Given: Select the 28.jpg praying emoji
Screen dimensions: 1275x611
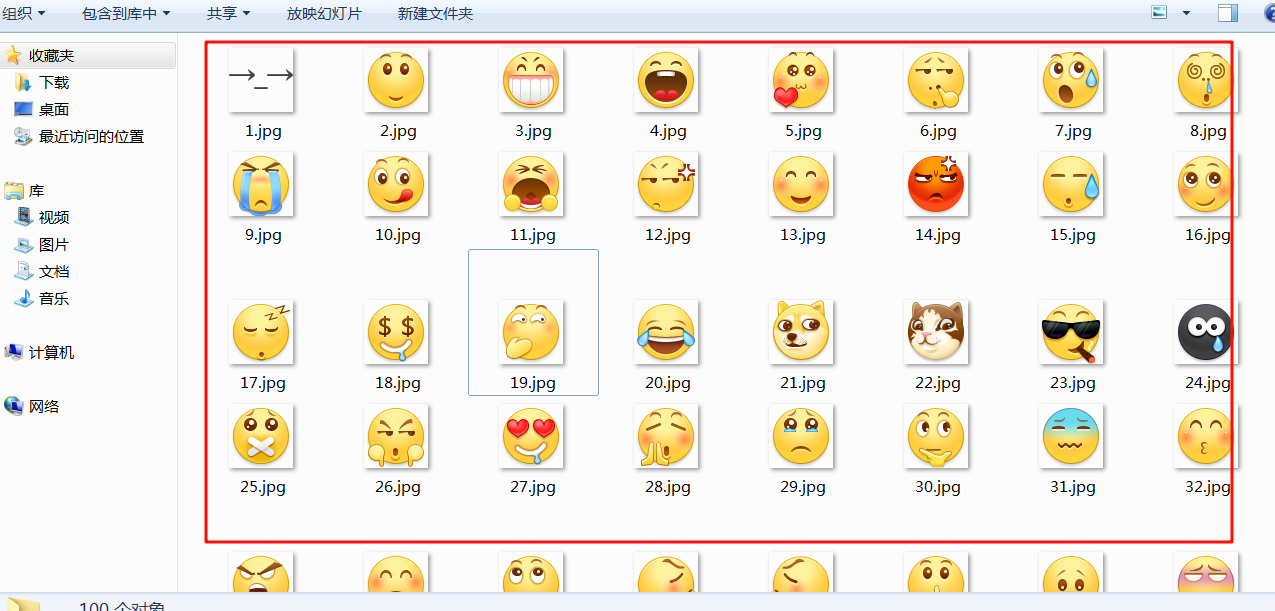Looking at the screenshot, I should [666, 436].
